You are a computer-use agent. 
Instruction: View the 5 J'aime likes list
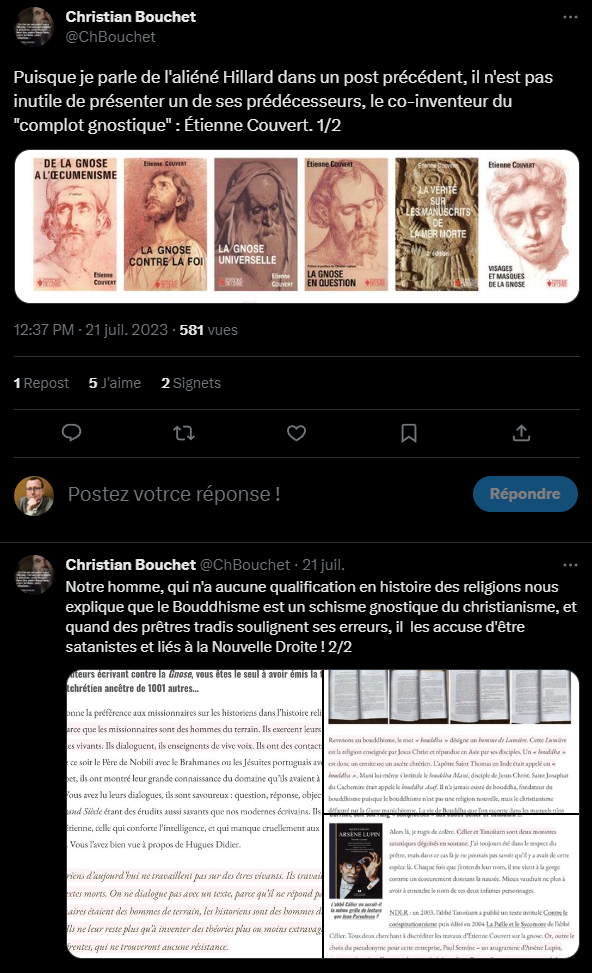[x=115, y=383]
